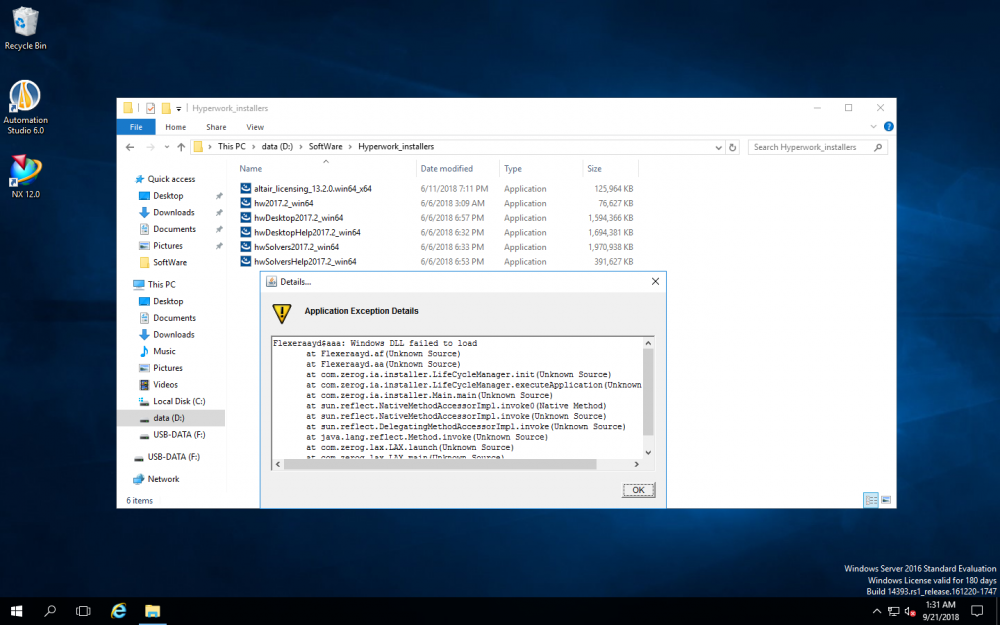Open the Share ribbon tab
1000x625 pixels.
click(216, 127)
